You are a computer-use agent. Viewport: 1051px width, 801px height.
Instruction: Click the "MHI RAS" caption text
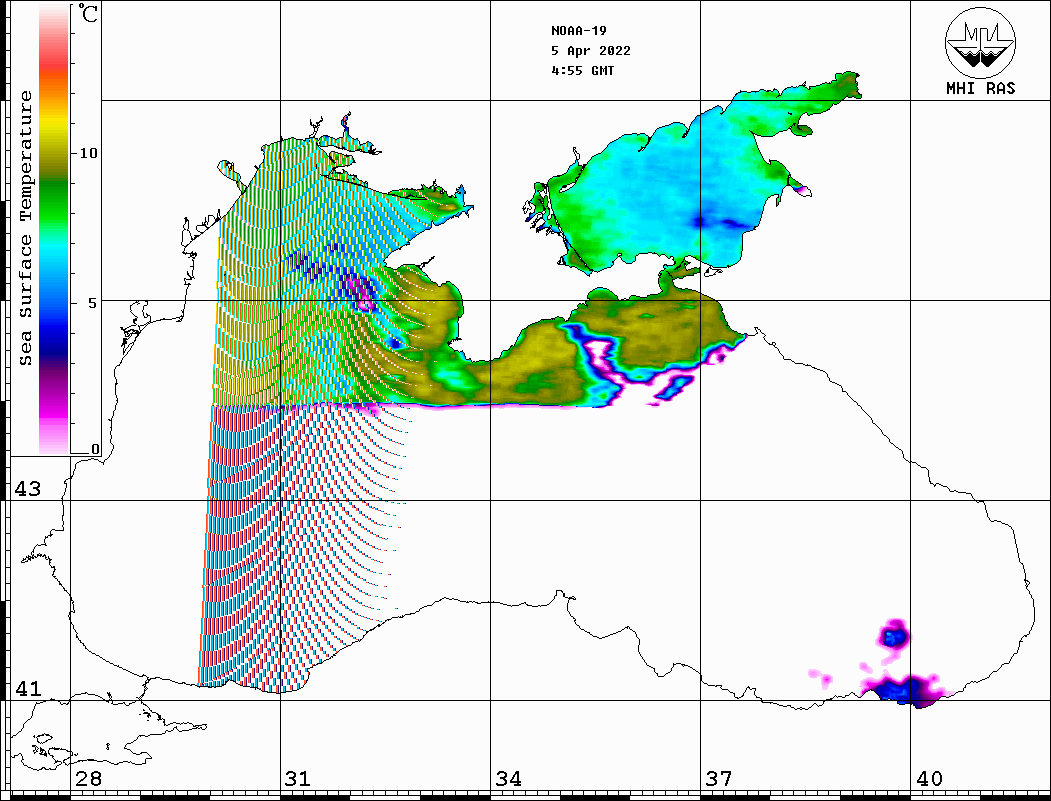click(x=980, y=88)
